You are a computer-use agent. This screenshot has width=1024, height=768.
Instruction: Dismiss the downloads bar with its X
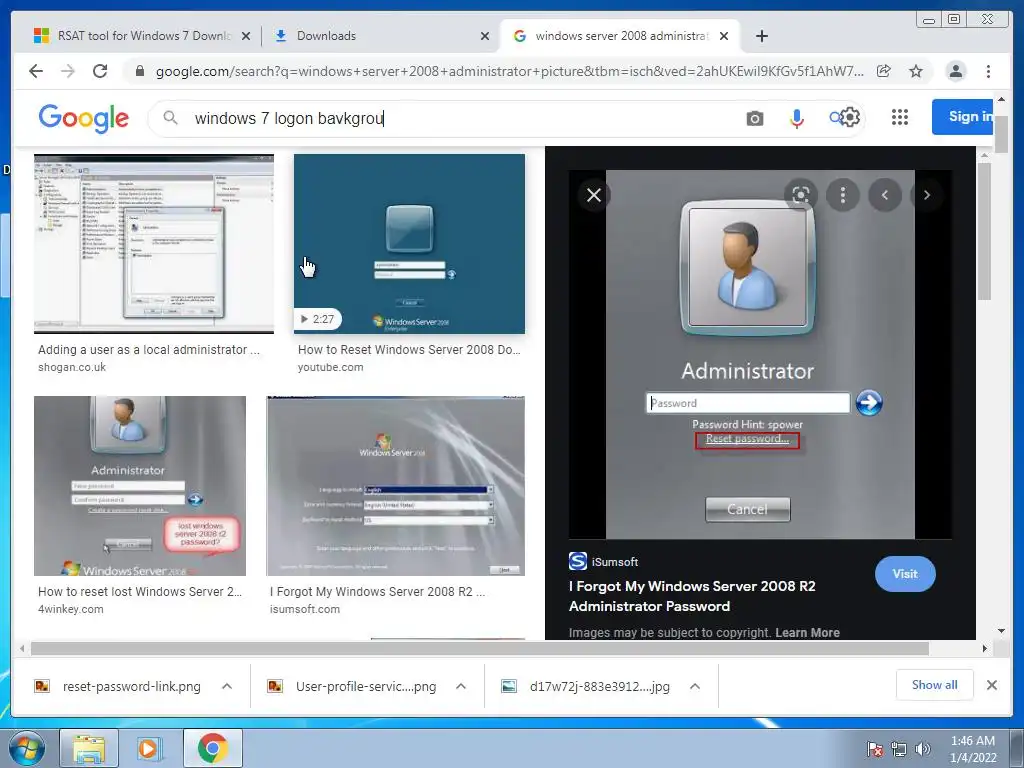(x=991, y=685)
